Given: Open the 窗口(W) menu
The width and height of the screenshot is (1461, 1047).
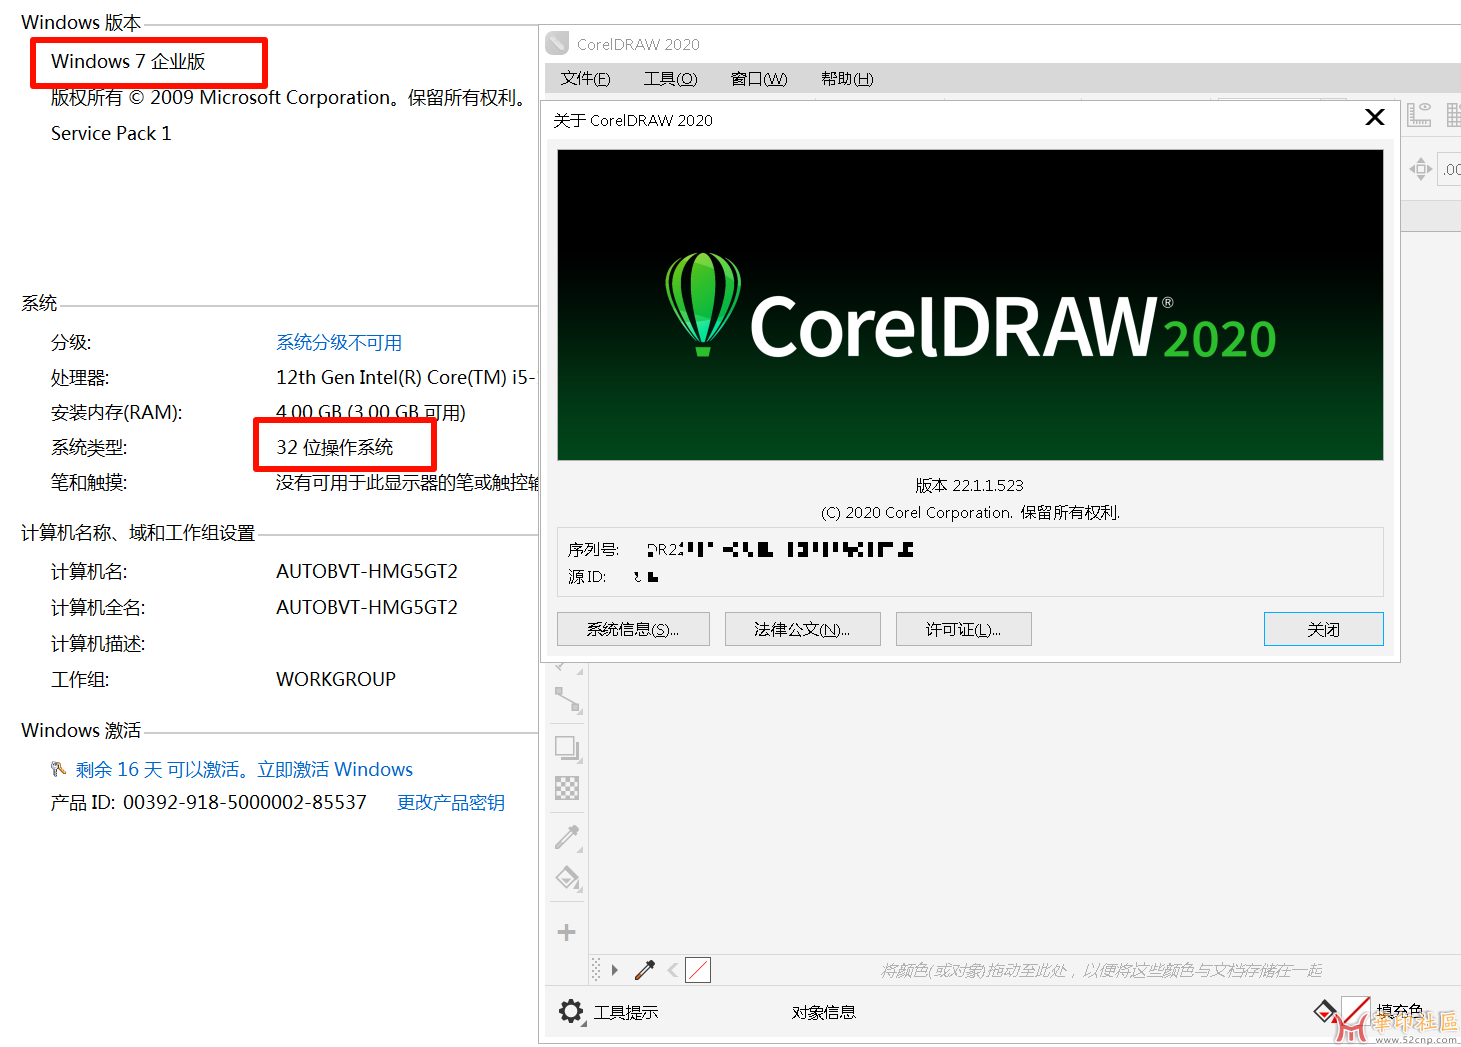Looking at the screenshot, I should (759, 79).
